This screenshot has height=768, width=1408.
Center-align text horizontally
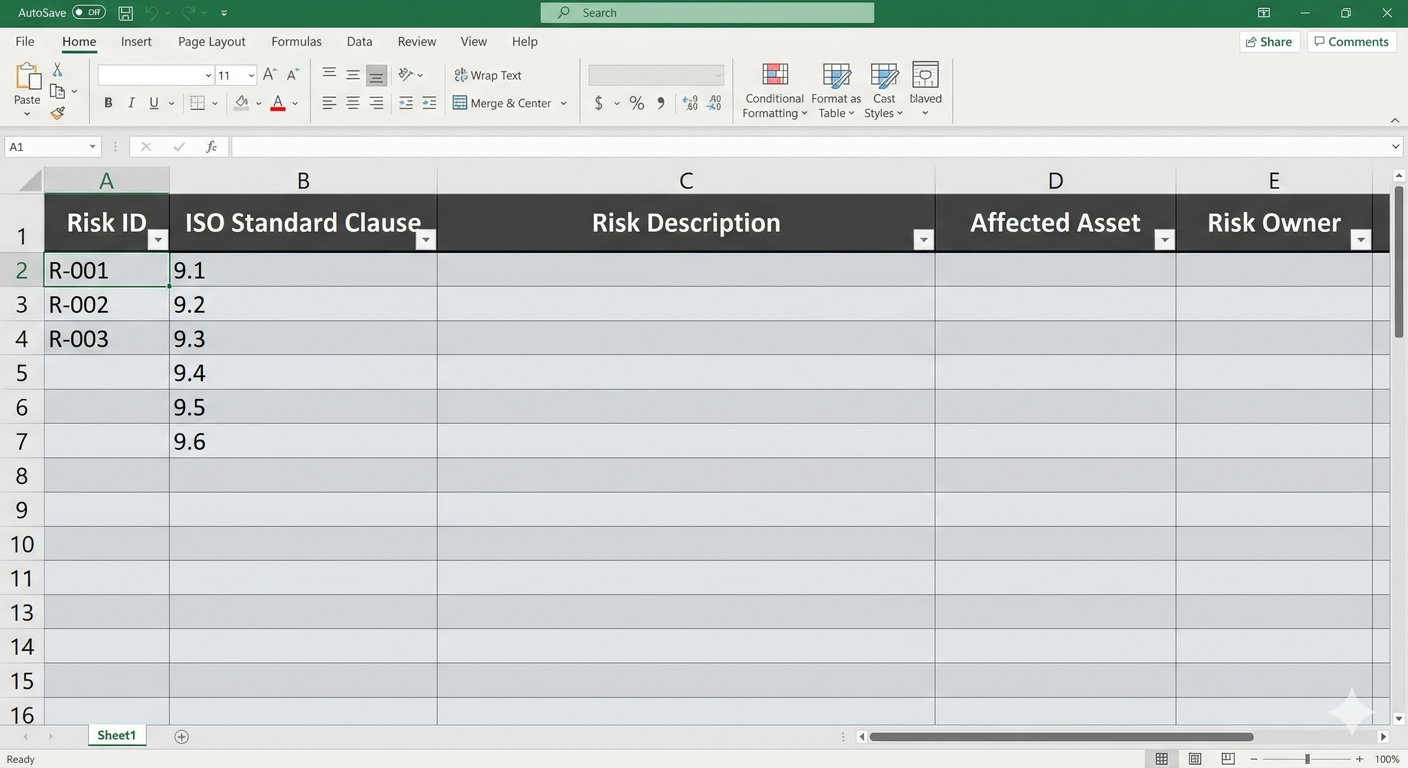click(x=353, y=103)
